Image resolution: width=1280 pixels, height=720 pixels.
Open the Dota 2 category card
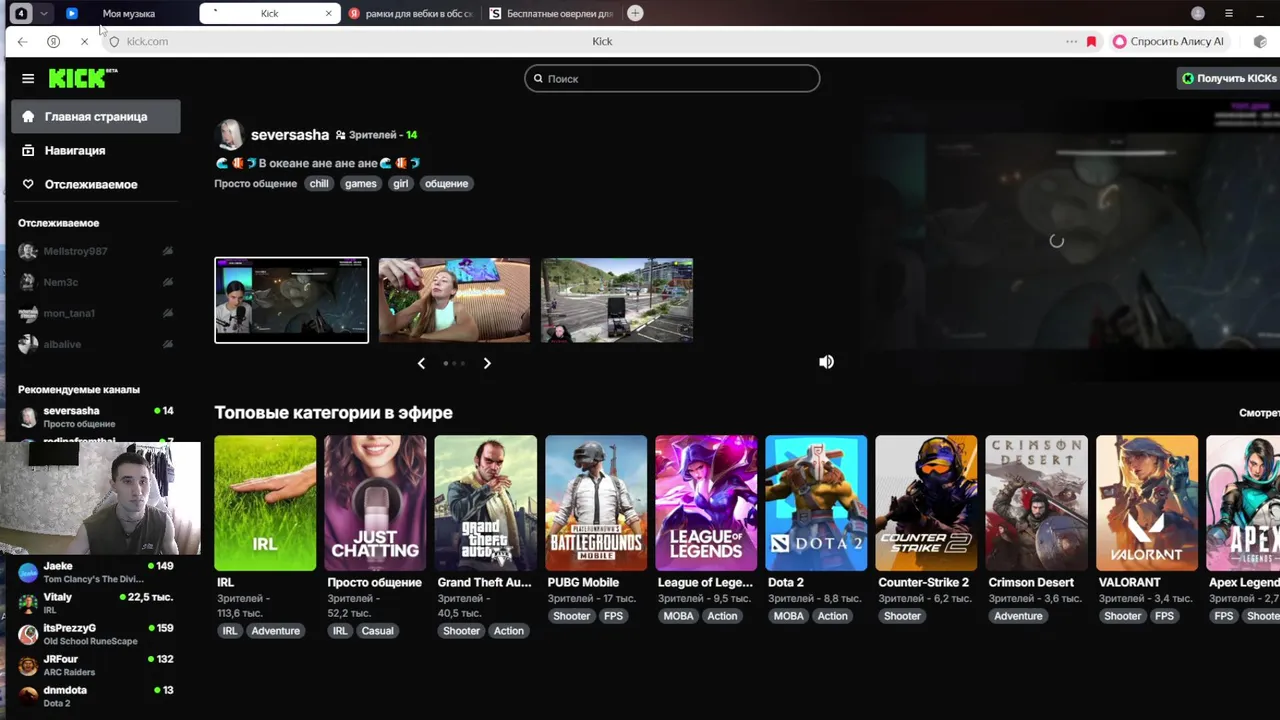click(816, 503)
